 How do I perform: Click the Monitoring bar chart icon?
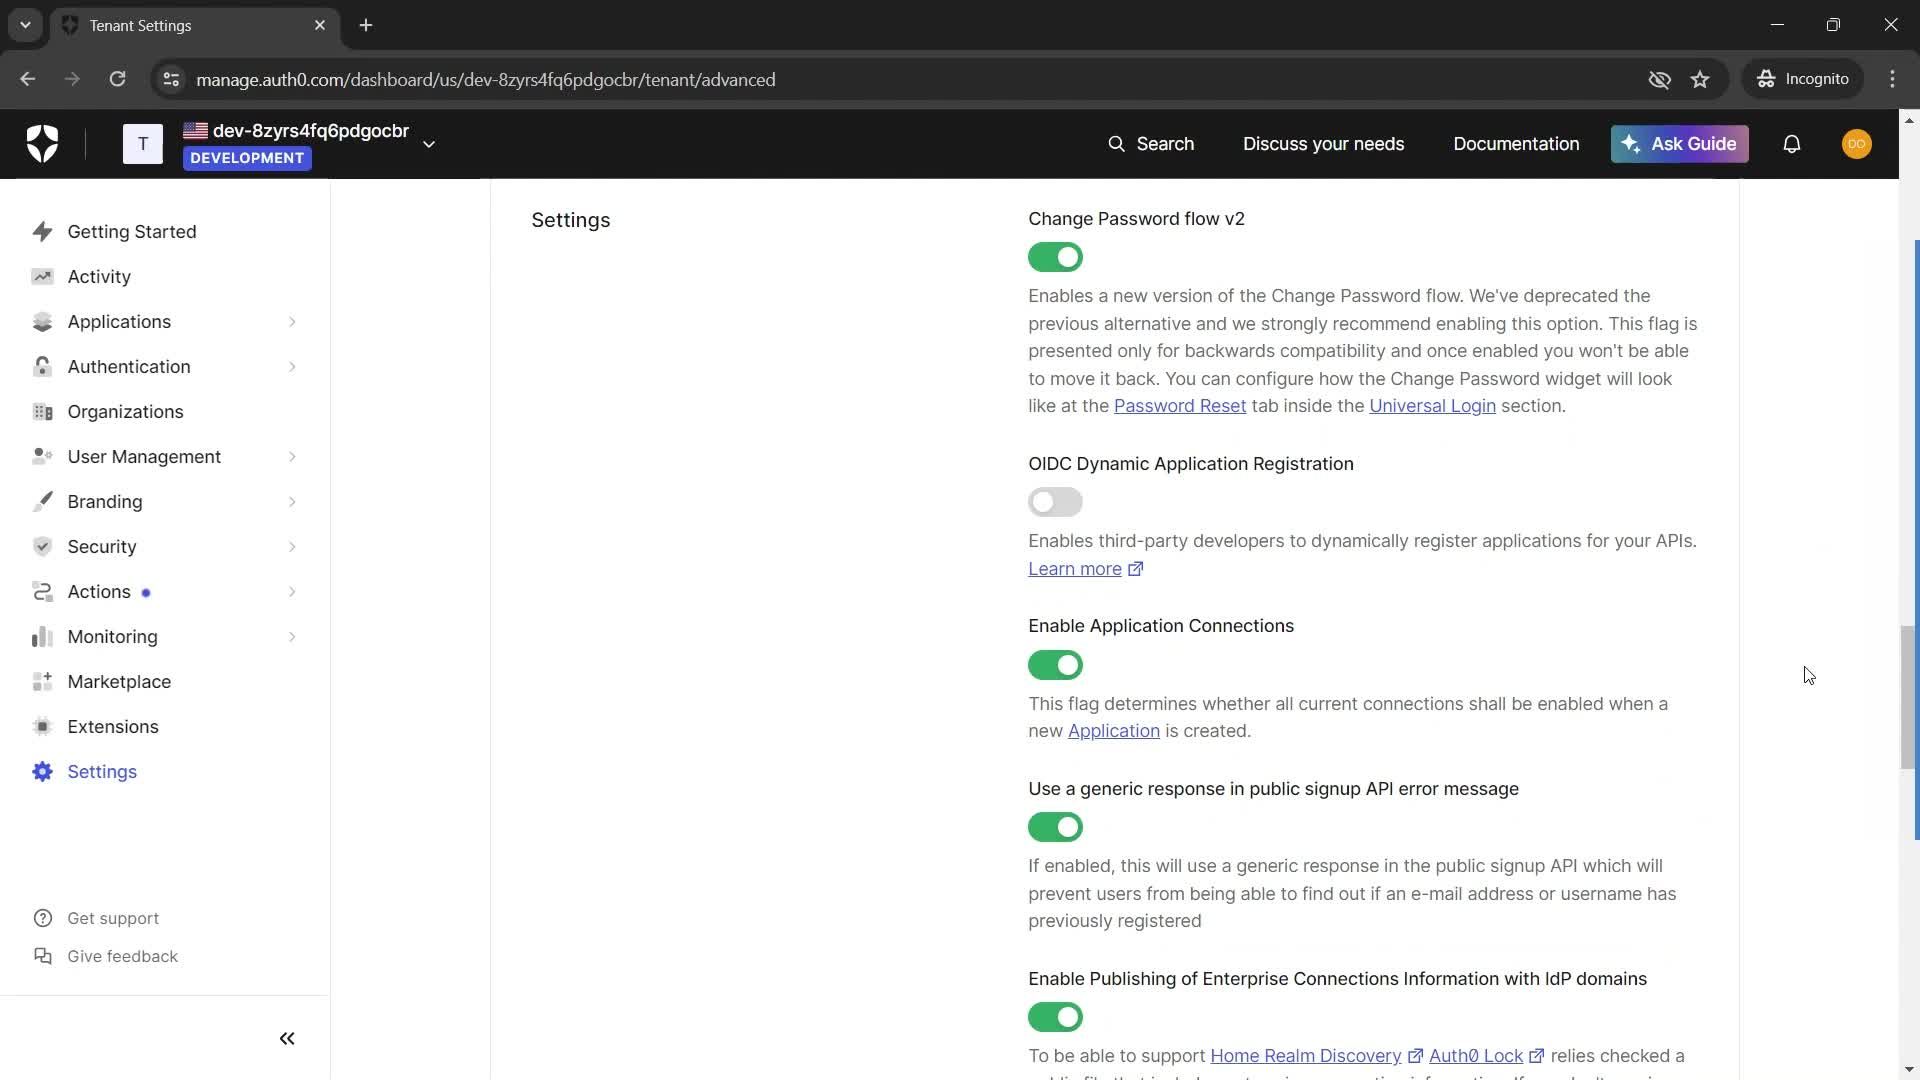(x=42, y=637)
